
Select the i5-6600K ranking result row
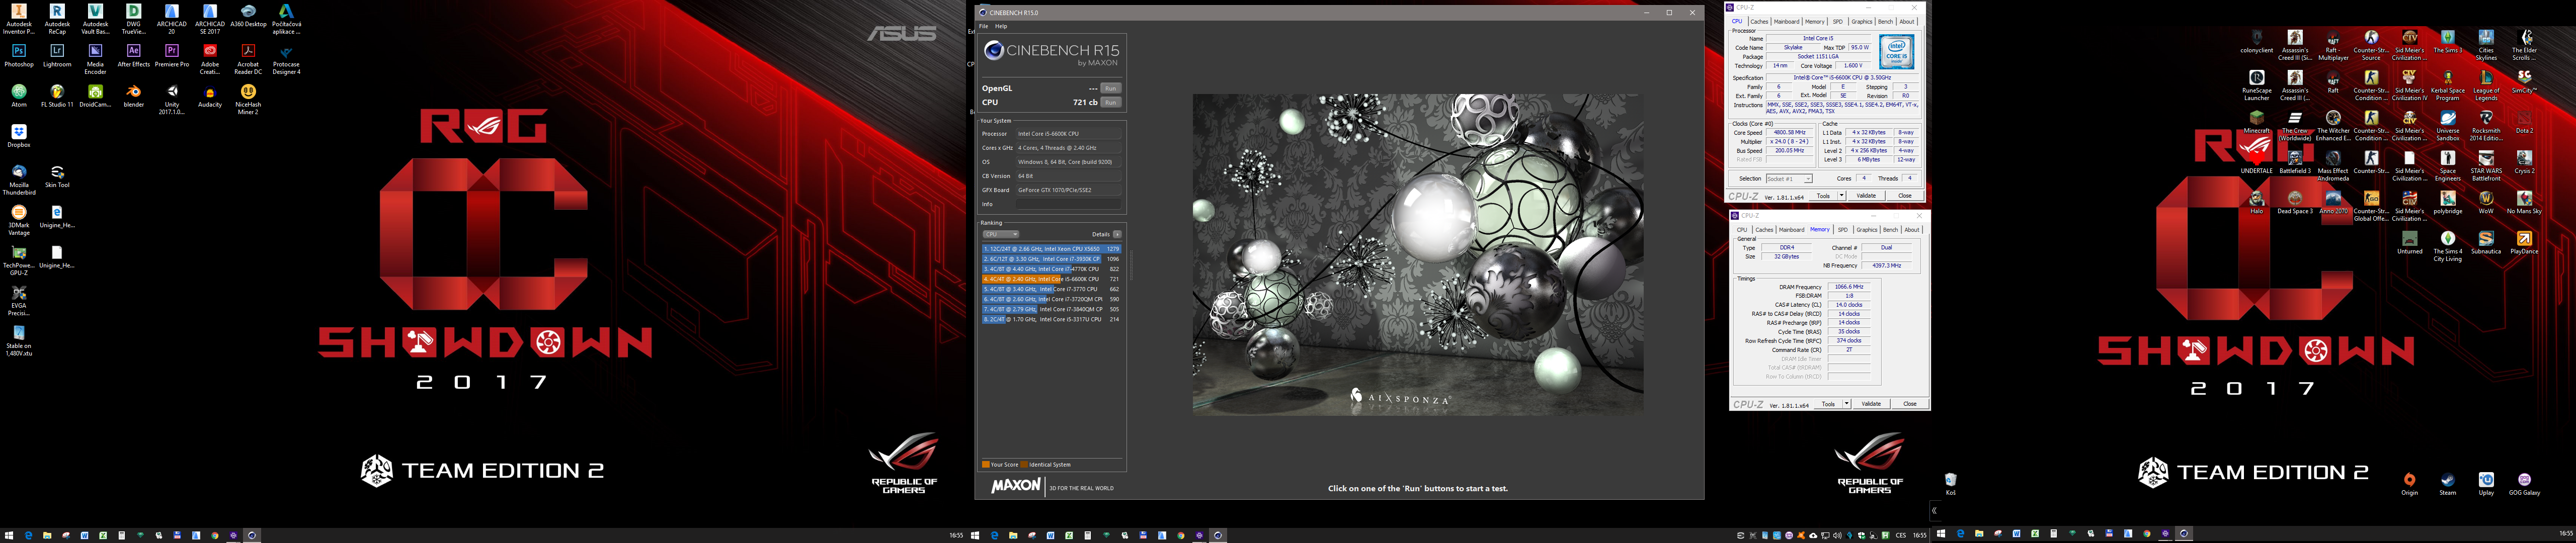click(1051, 279)
